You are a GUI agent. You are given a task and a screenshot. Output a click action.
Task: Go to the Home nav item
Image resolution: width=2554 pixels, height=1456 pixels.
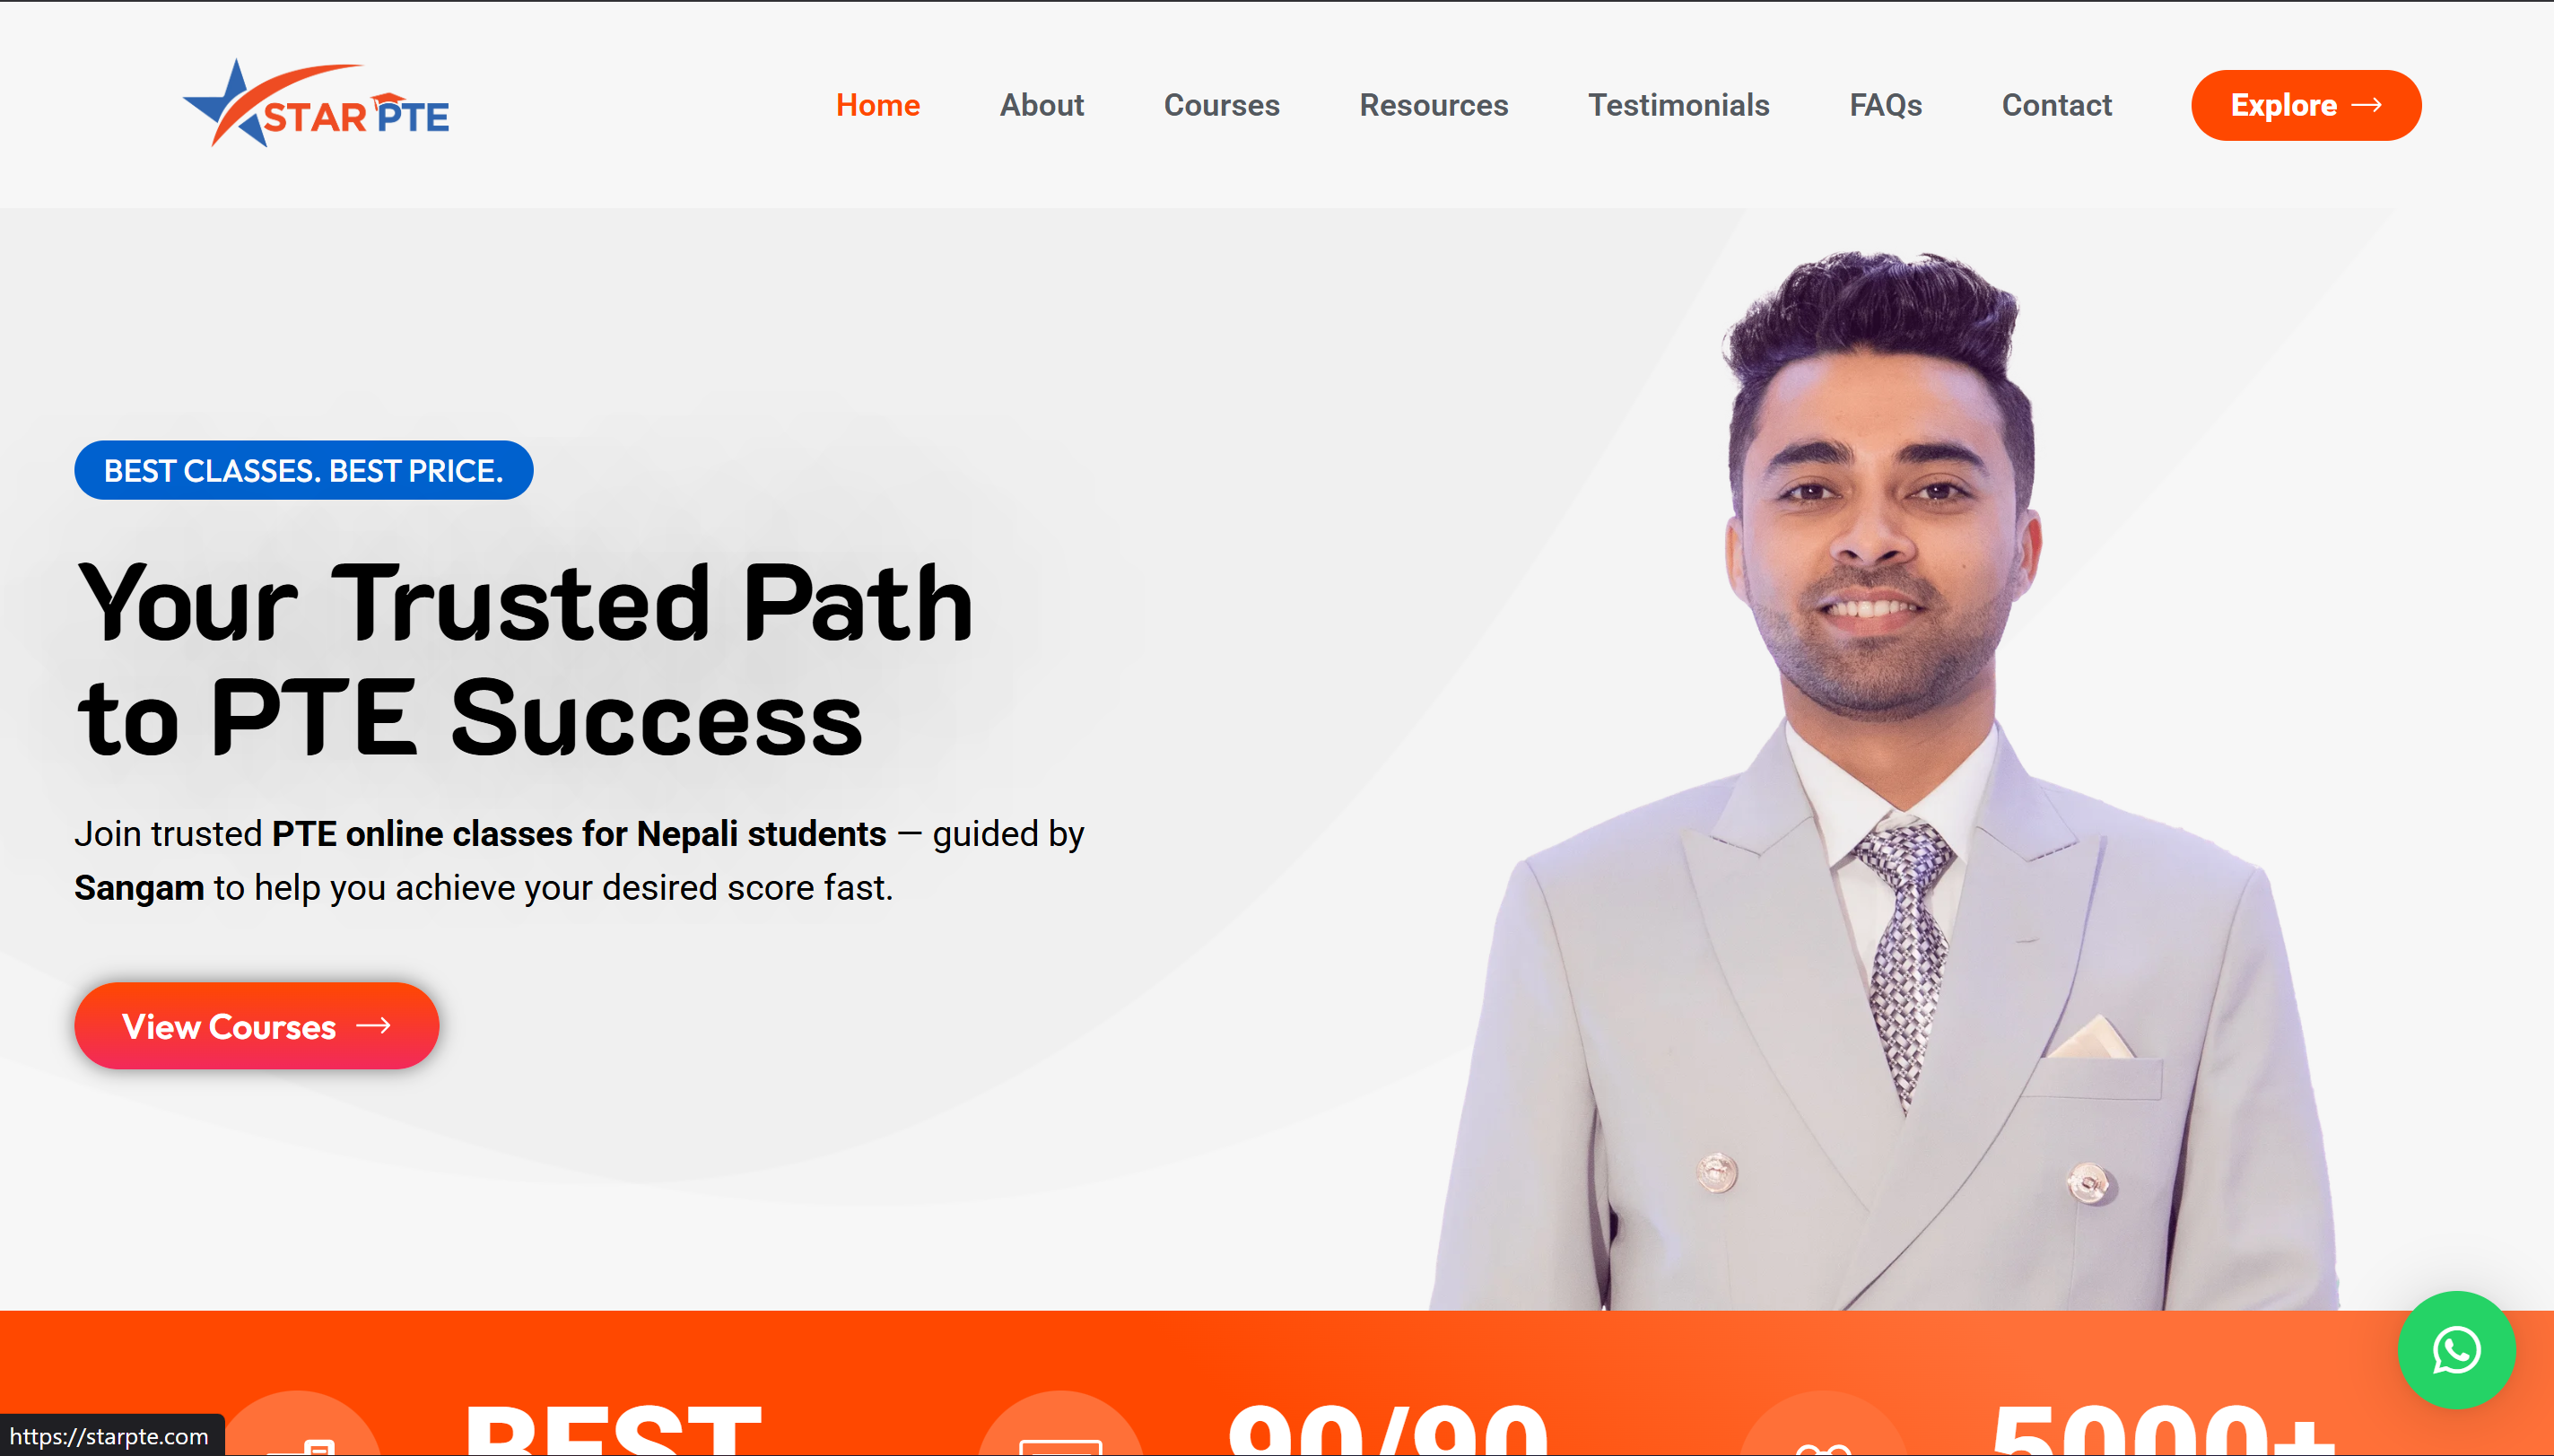point(878,105)
